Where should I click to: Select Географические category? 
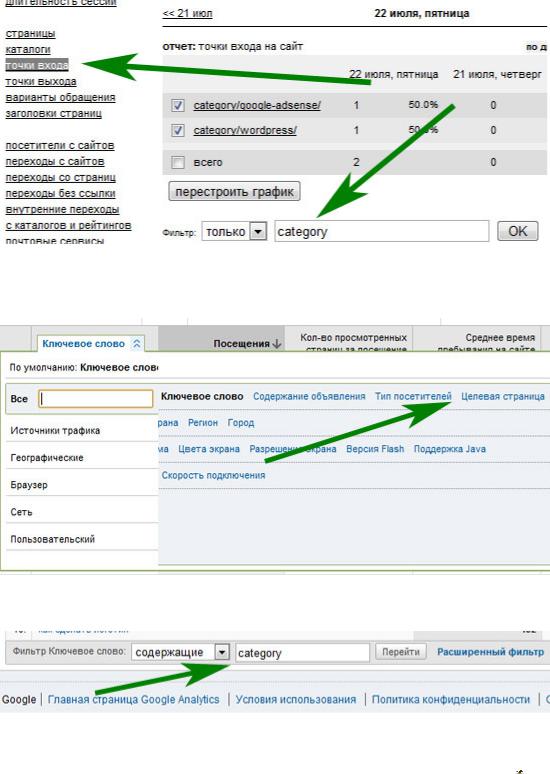pos(47,458)
